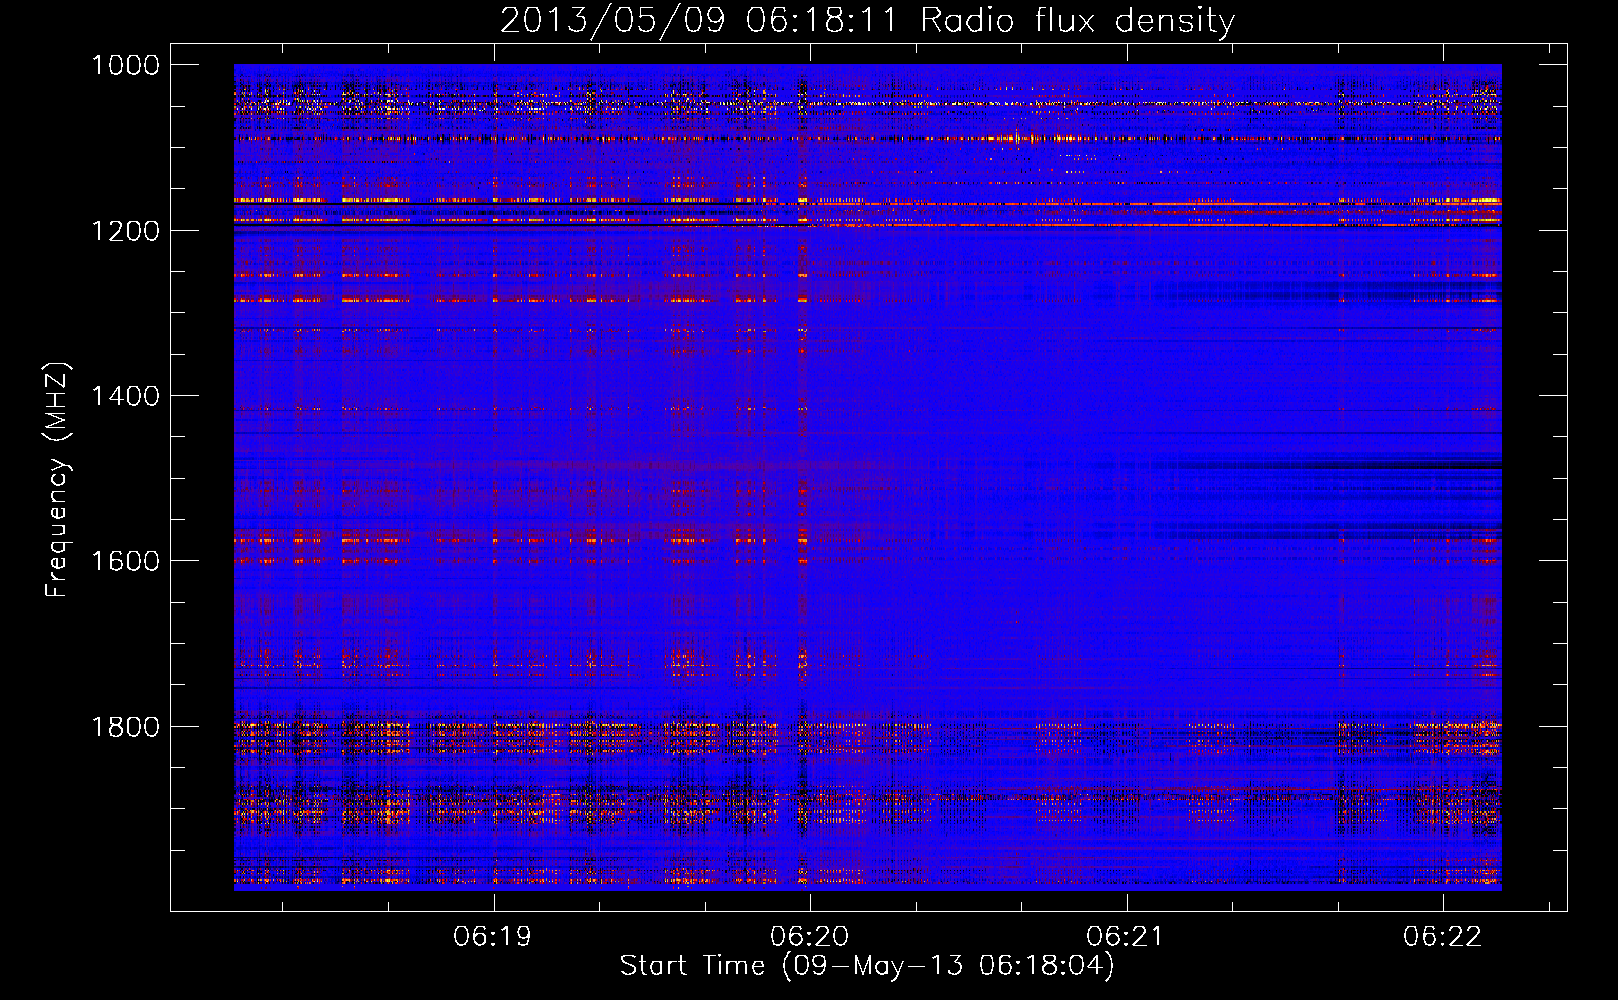Click the 1000 frequency axis label
The width and height of the screenshot is (1618, 1000).
point(125,65)
